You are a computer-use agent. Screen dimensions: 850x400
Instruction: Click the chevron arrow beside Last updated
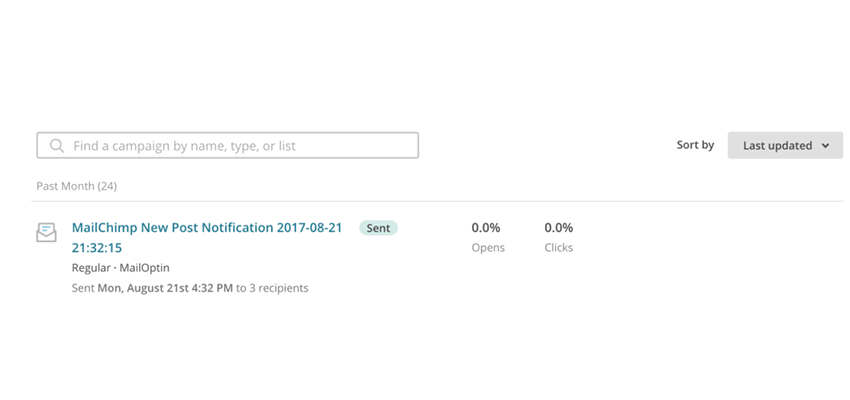pos(825,146)
